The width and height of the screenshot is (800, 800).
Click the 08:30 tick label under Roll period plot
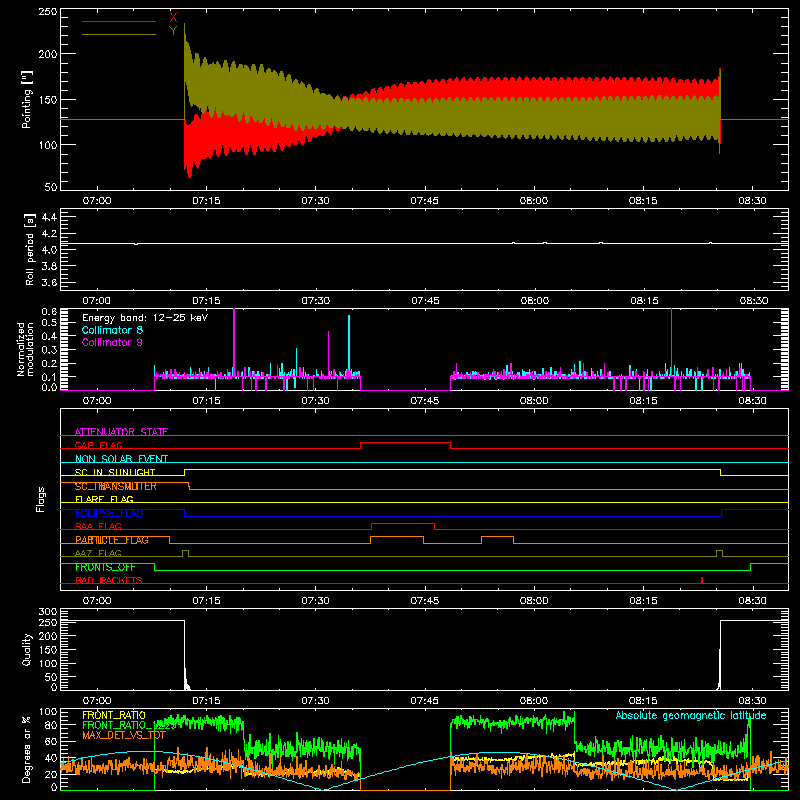point(754,301)
